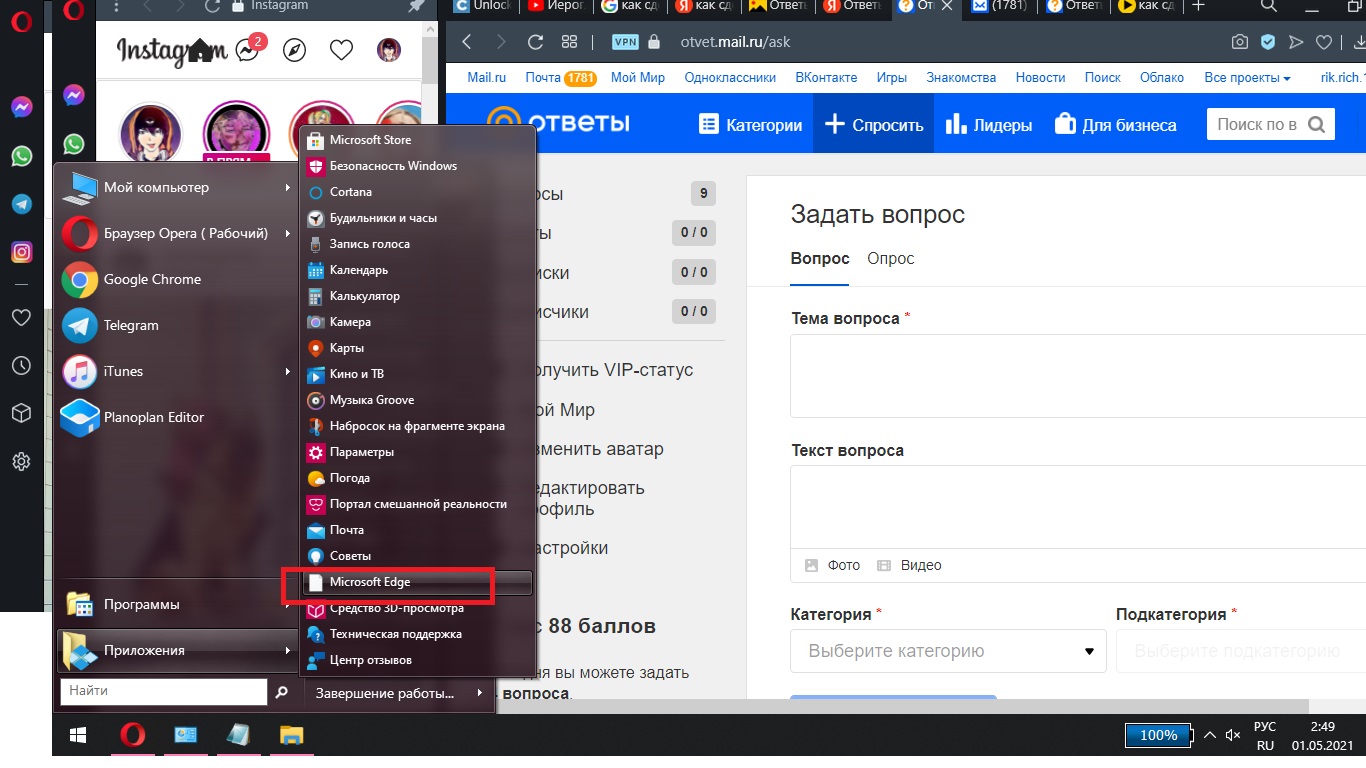This screenshot has width=1366, height=768.
Task: Click the start menu Найти search field
Action: pos(164,691)
